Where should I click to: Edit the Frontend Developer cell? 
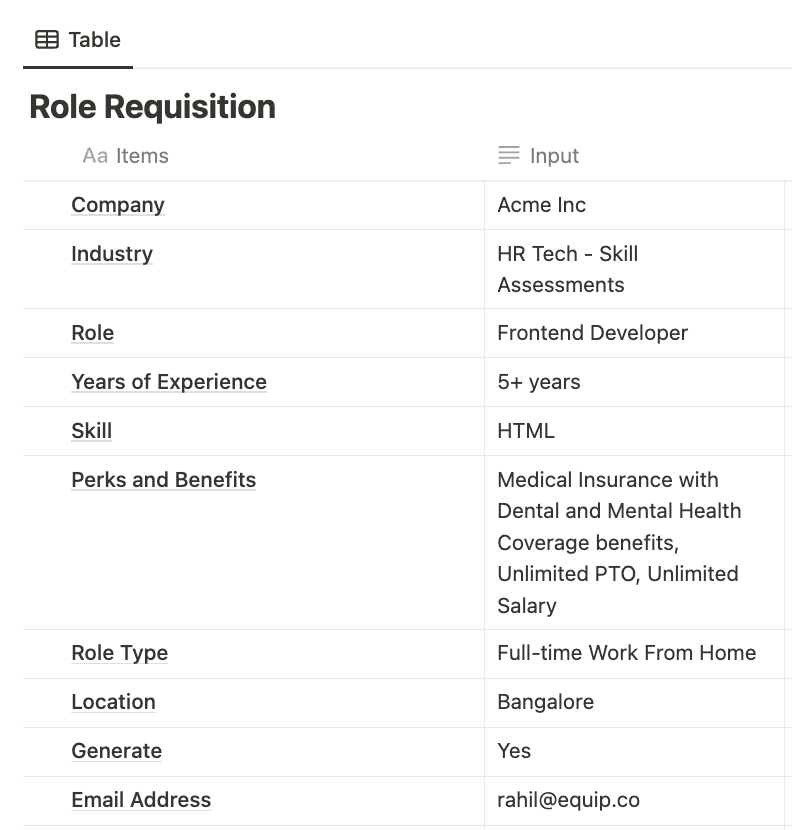[x=593, y=333]
